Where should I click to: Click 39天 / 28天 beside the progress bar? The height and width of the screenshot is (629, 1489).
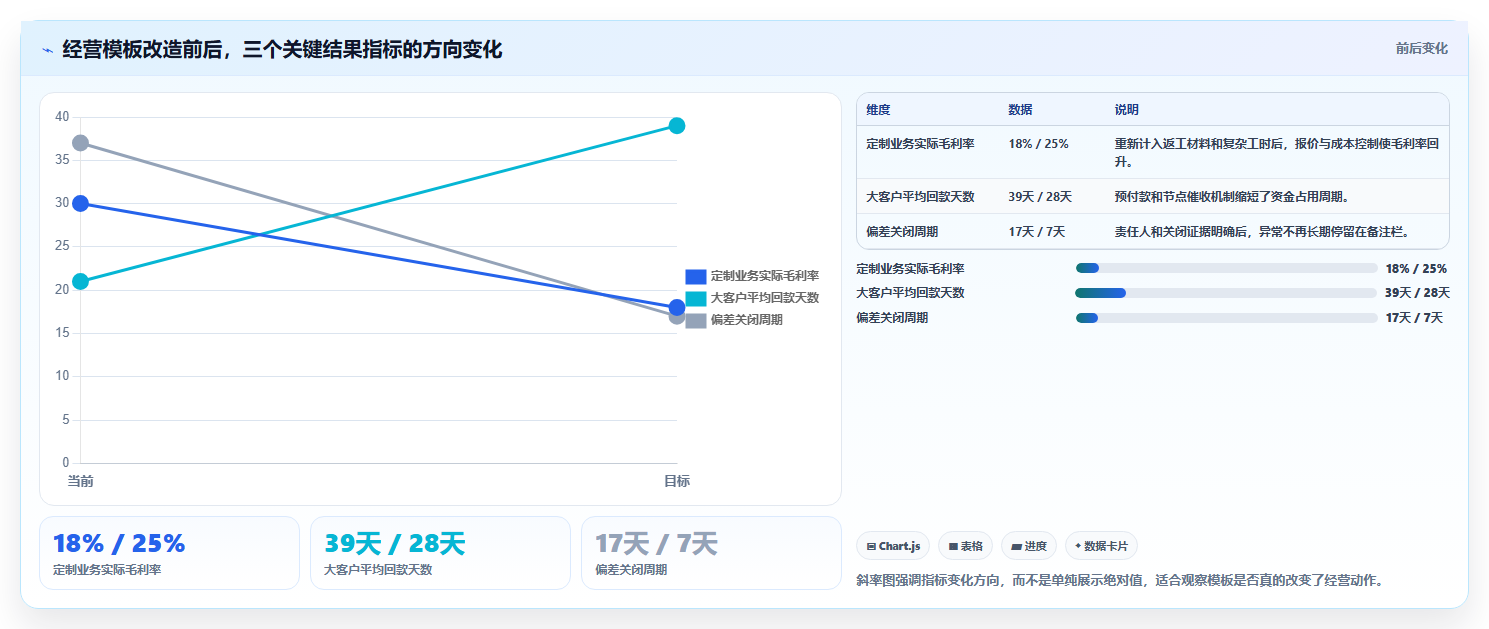click(x=1417, y=293)
